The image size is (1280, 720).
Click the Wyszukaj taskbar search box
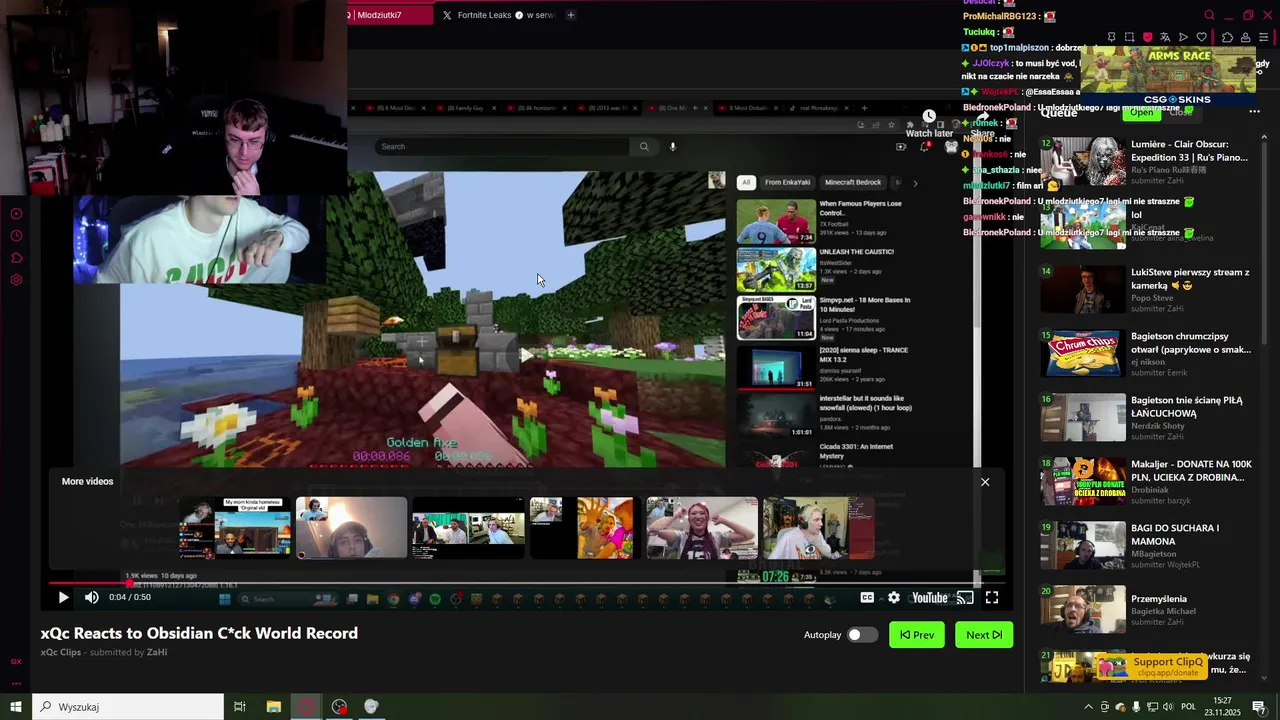[x=128, y=707]
